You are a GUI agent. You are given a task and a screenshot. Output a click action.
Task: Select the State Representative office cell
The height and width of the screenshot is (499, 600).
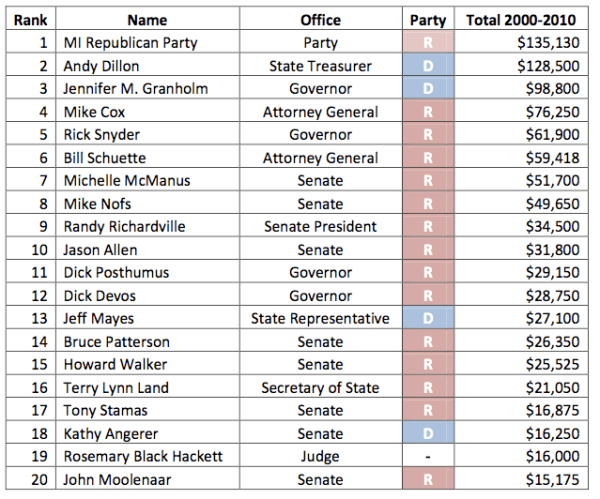point(321,319)
